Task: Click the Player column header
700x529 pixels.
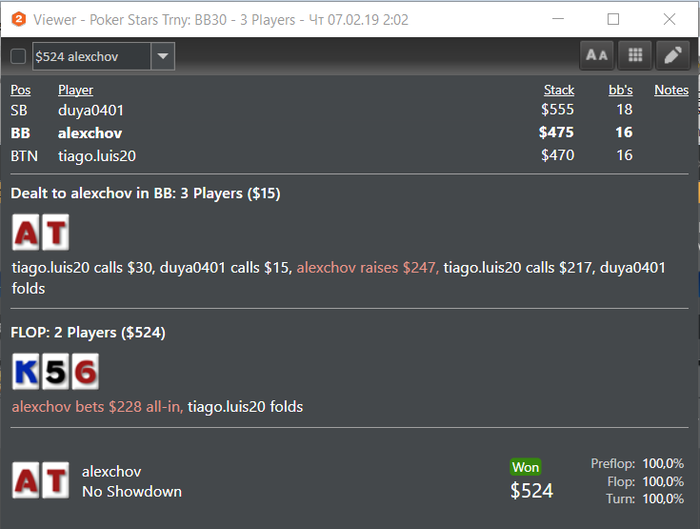Action: (x=75, y=90)
